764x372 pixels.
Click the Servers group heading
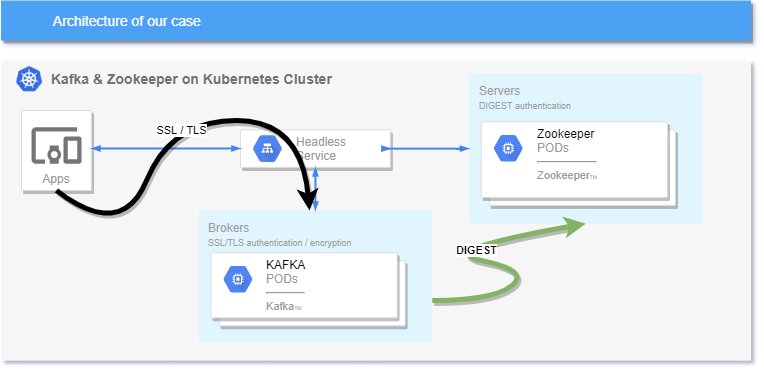pos(499,91)
